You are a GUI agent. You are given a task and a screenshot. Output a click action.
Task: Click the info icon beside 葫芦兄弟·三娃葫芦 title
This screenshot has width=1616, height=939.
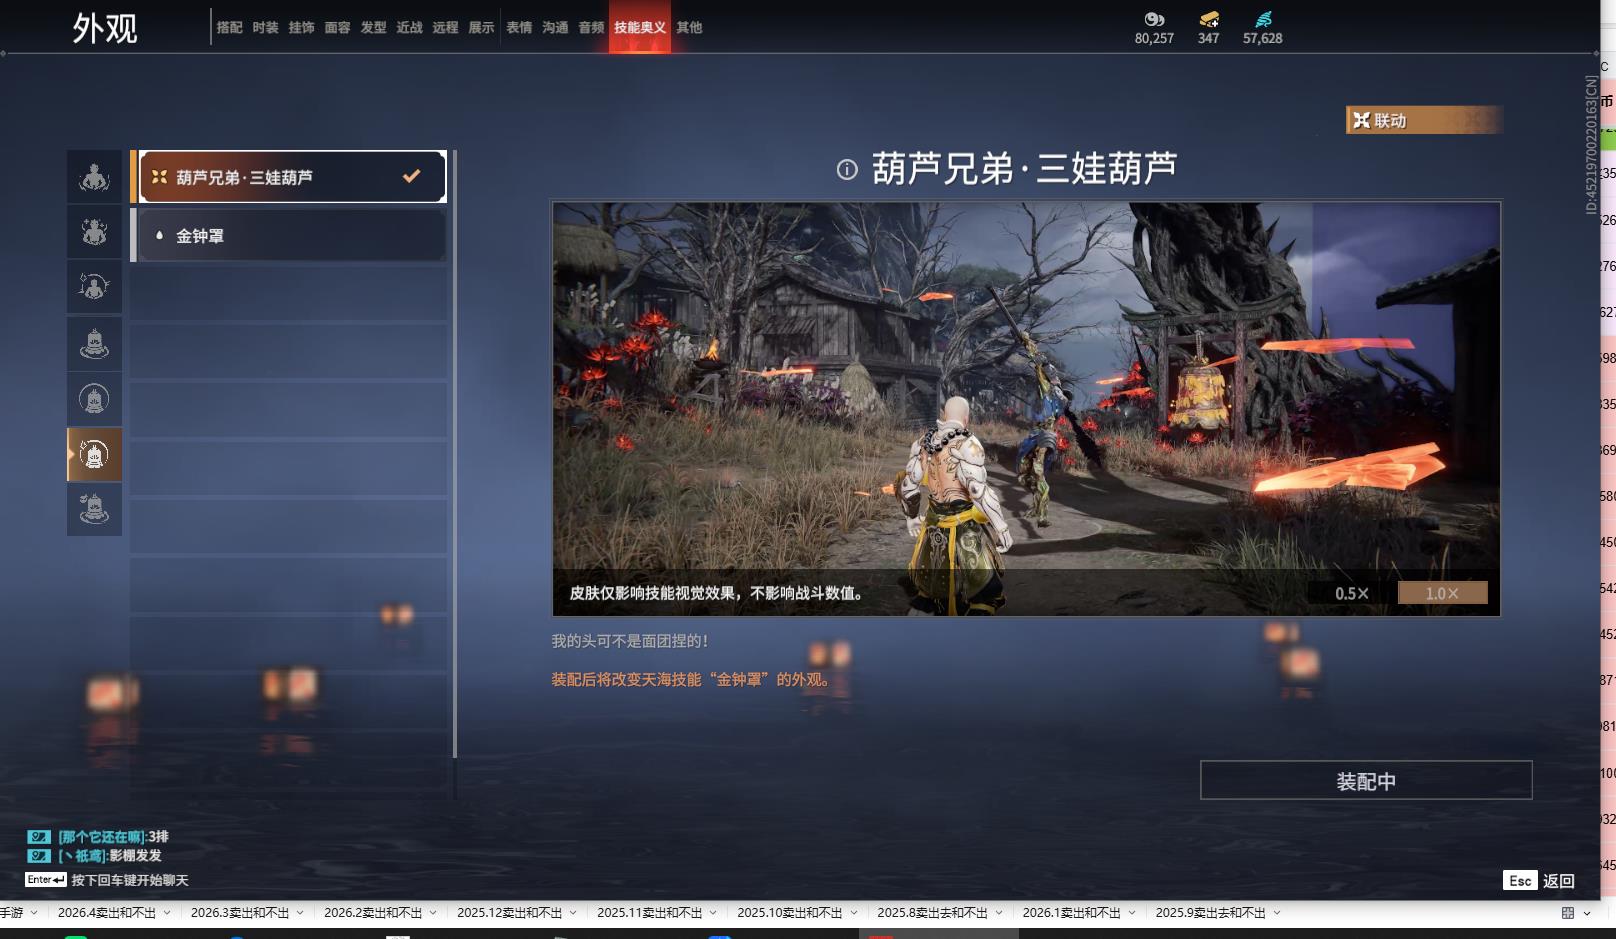847,170
